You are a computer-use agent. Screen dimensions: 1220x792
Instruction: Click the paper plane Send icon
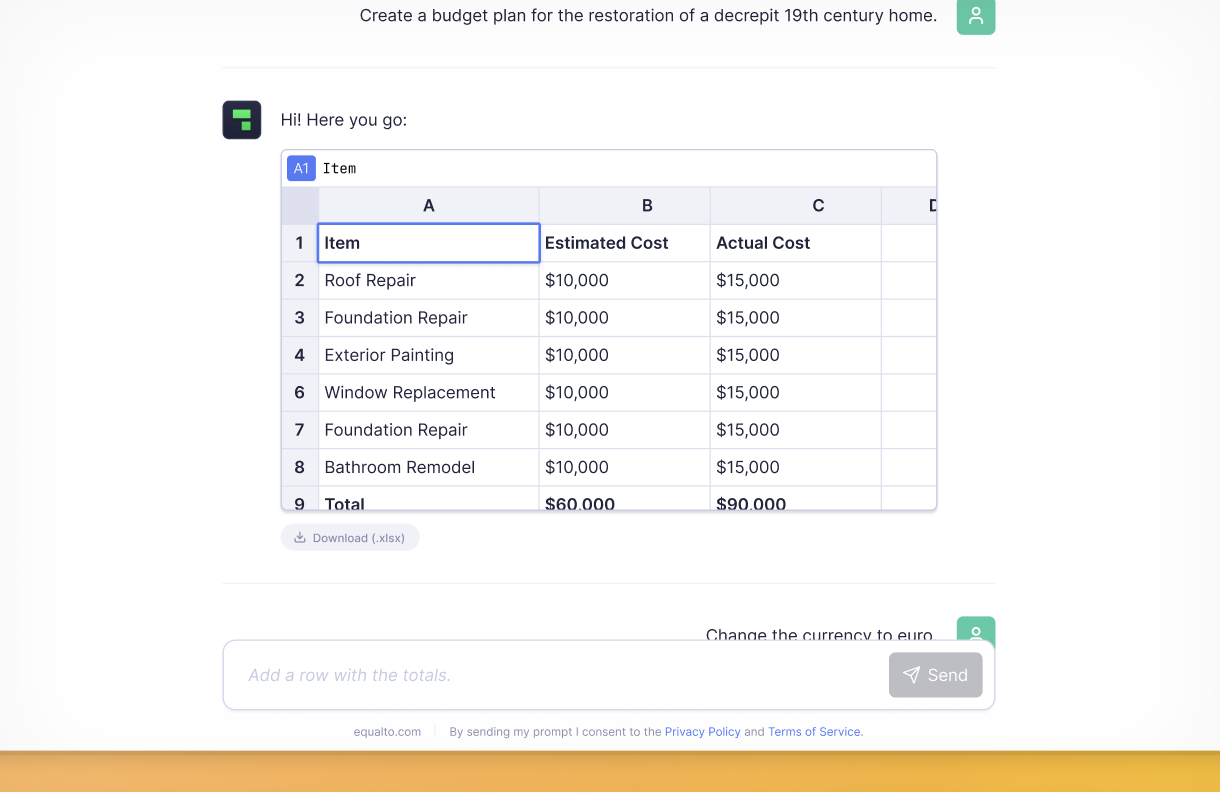[911, 675]
